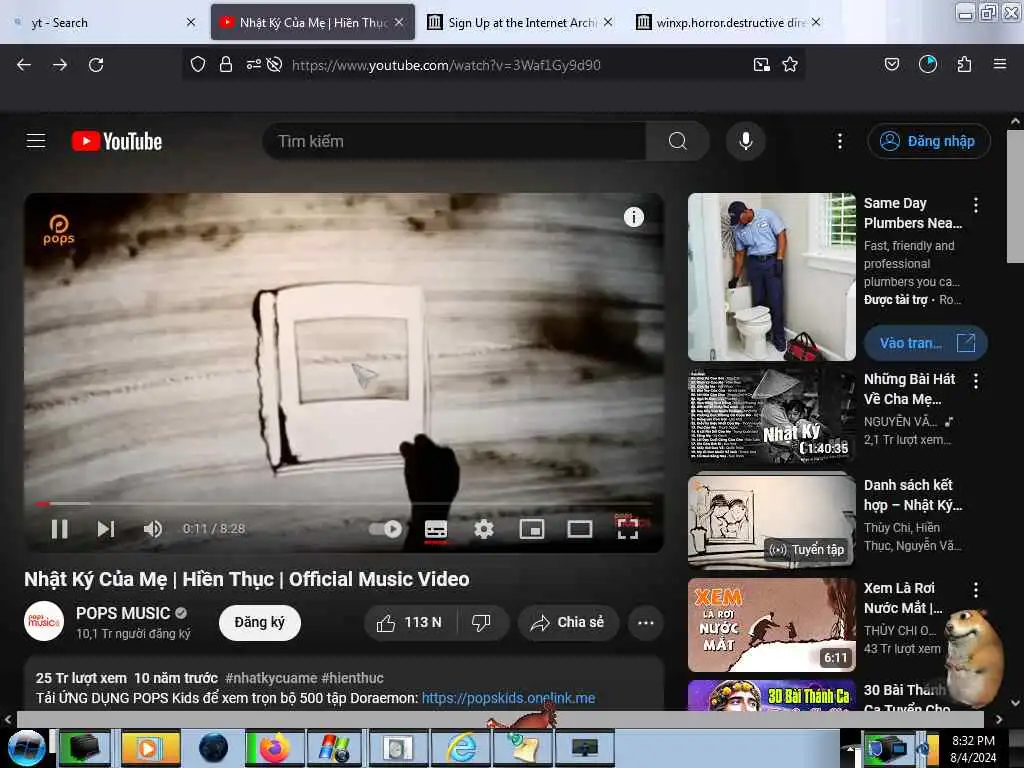Open the popskids.onelink.me link
The height and width of the screenshot is (768, 1024).
tap(508, 698)
